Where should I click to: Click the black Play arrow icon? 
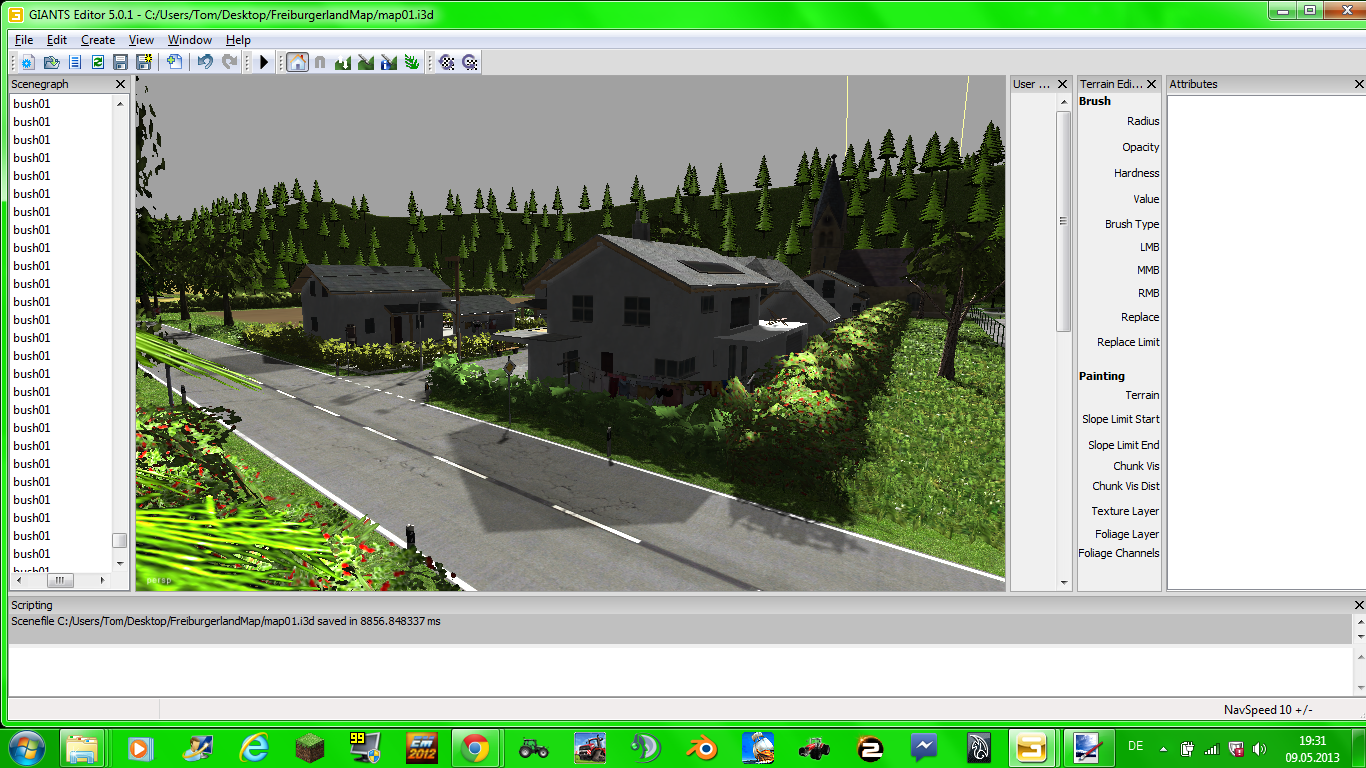coord(264,62)
